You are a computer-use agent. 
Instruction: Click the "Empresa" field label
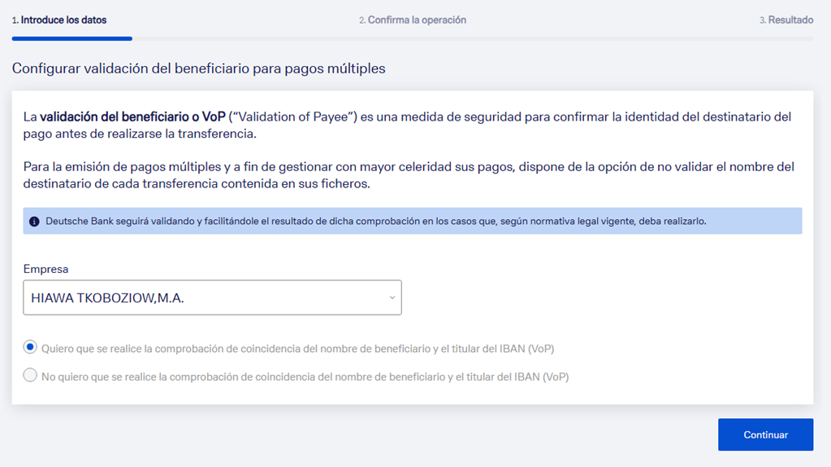click(x=46, y=269)
